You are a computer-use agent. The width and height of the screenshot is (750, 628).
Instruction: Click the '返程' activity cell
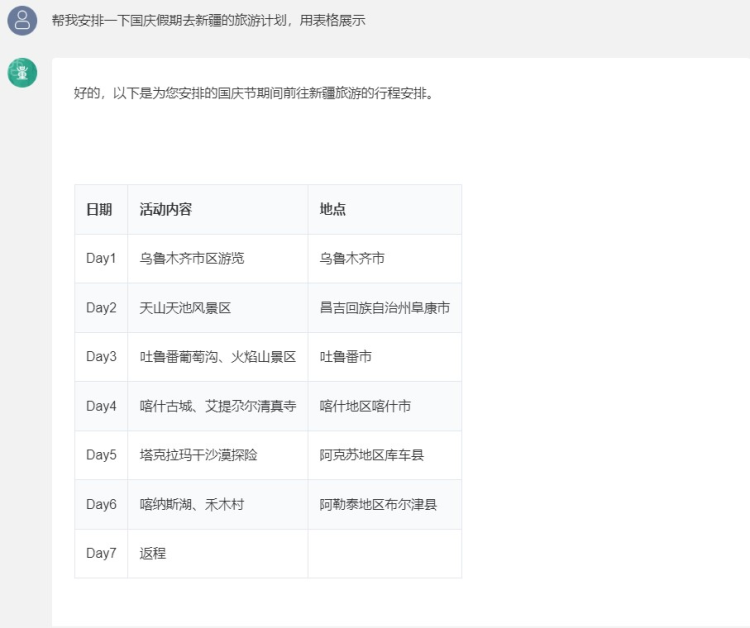(218, 553)
